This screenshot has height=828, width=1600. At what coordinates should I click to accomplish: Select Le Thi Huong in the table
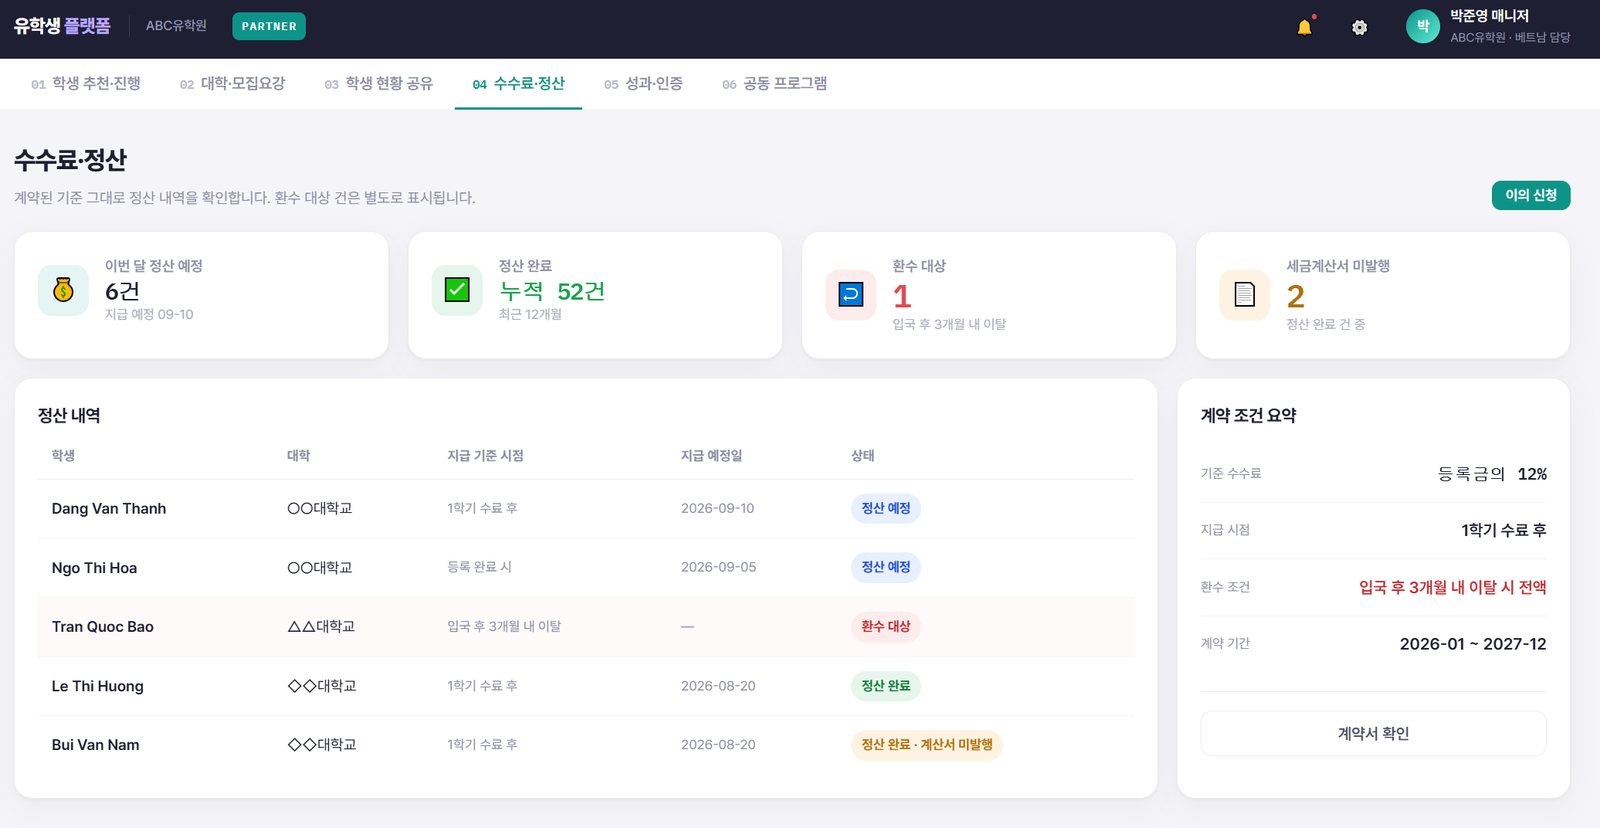coord(98,686)
